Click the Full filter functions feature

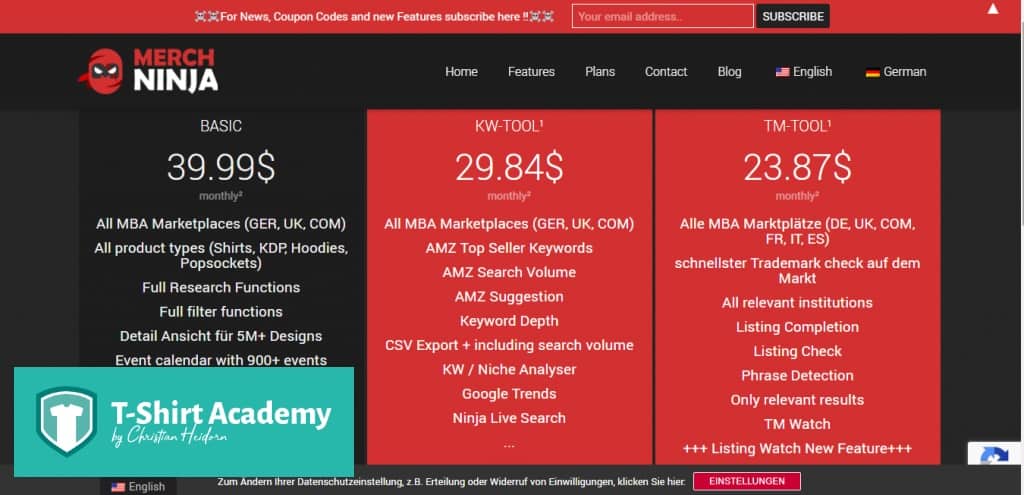click(x=221, y=311)
